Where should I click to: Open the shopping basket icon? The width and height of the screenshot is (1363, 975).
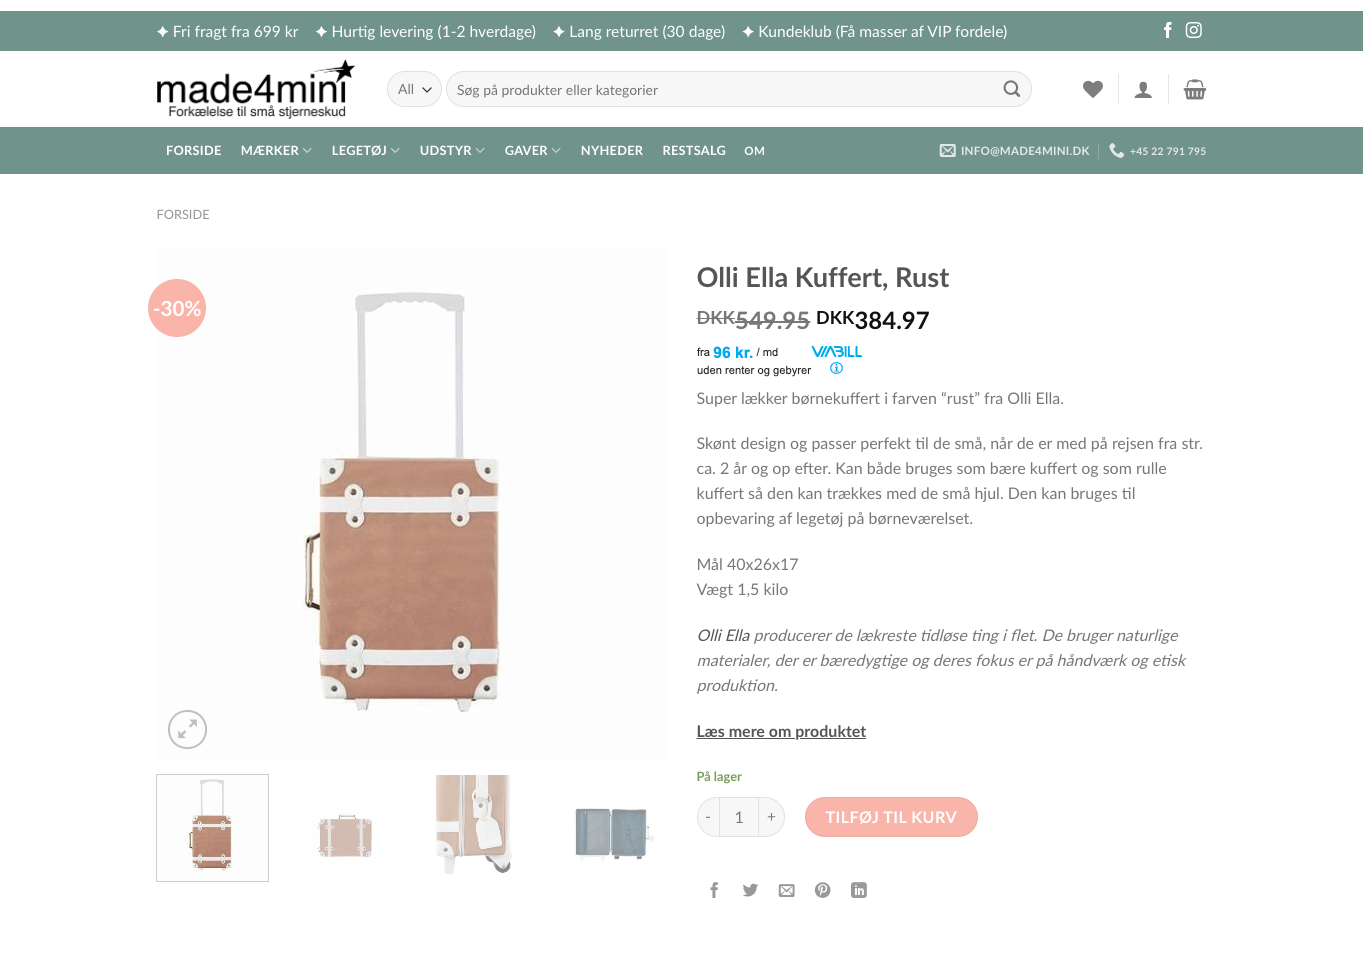coord(1194,89)
